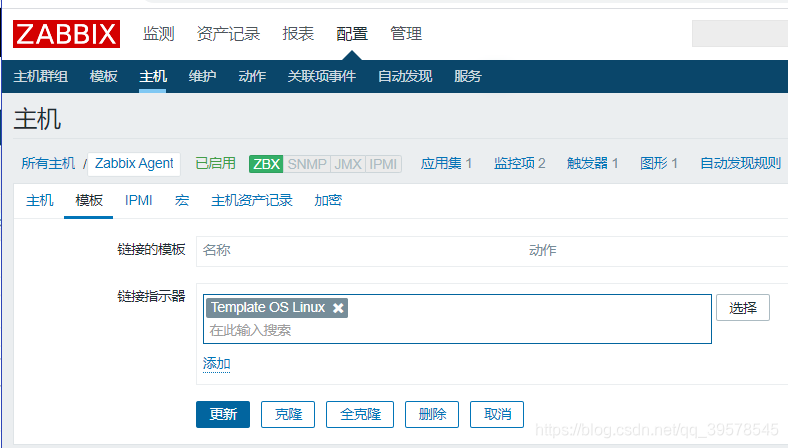Click the ZABBIX logo
Image resolution: width=788 pixels, height=448 pixels.
[x=66, y=34]
